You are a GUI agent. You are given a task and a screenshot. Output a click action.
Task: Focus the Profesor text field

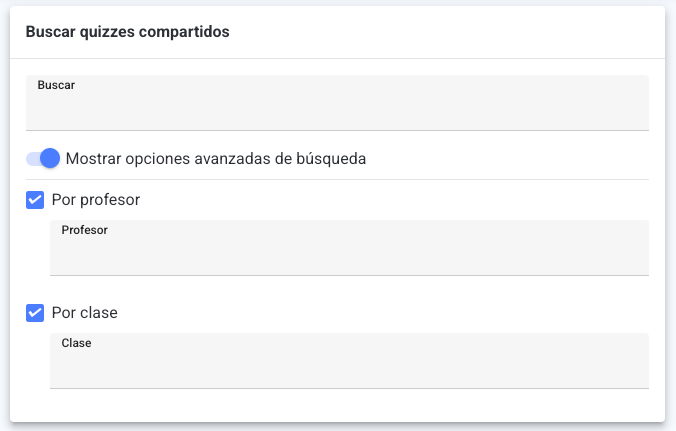349,248
